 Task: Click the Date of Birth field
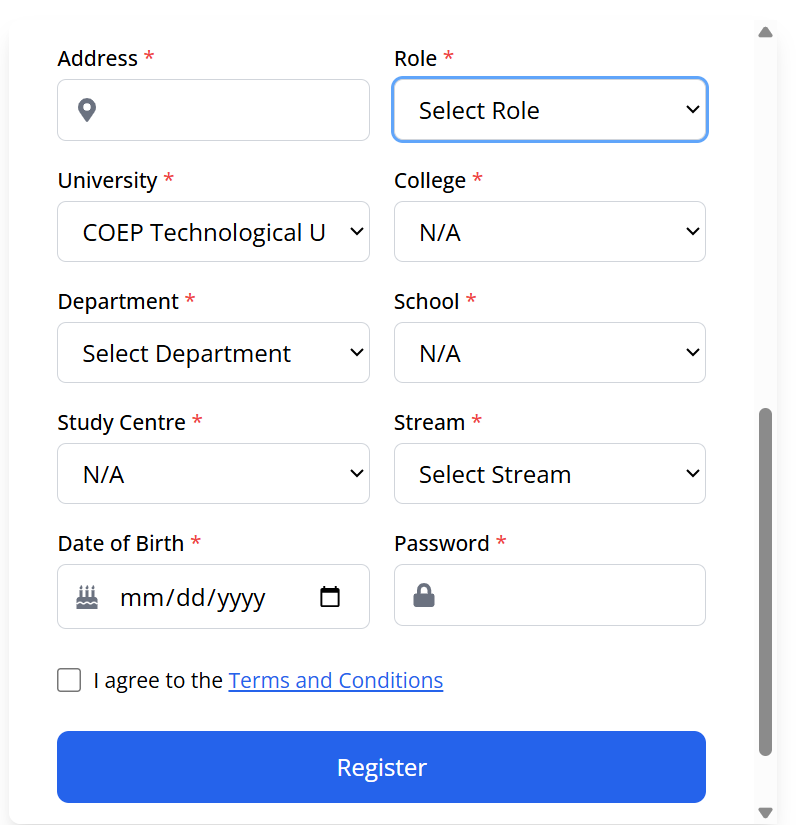click(200, 597)
